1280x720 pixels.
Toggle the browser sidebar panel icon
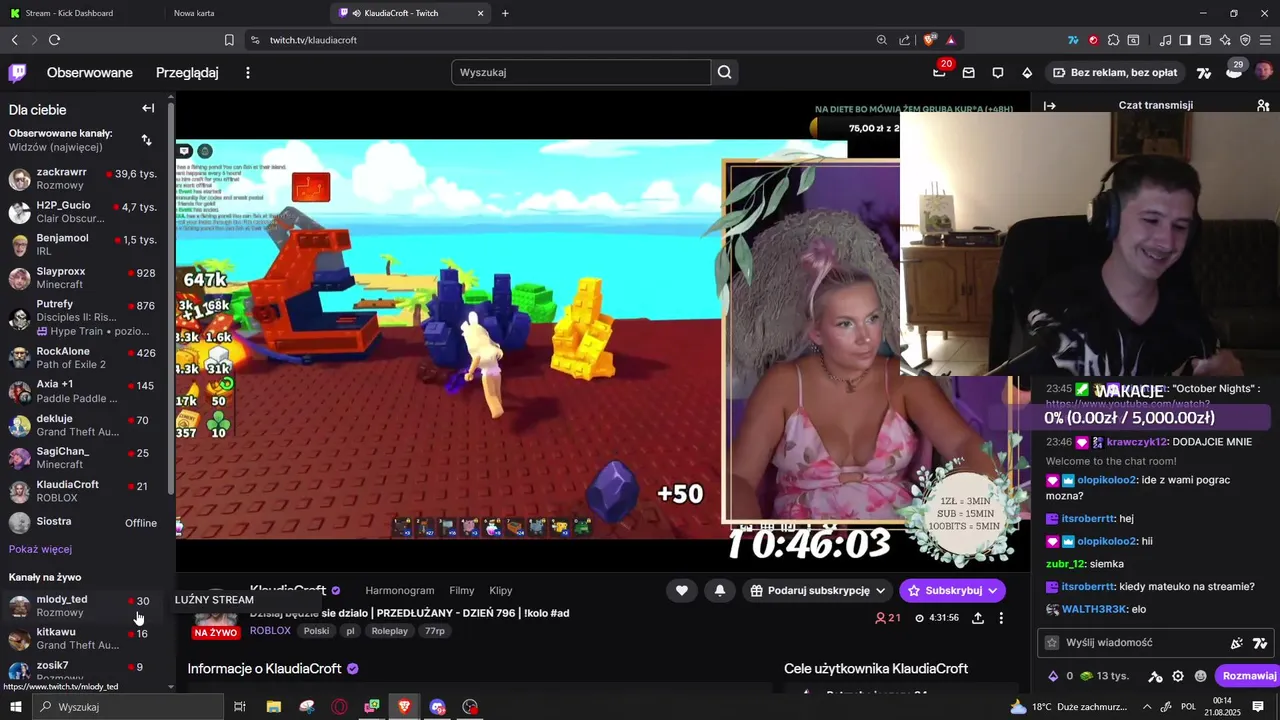[1185, 40]
